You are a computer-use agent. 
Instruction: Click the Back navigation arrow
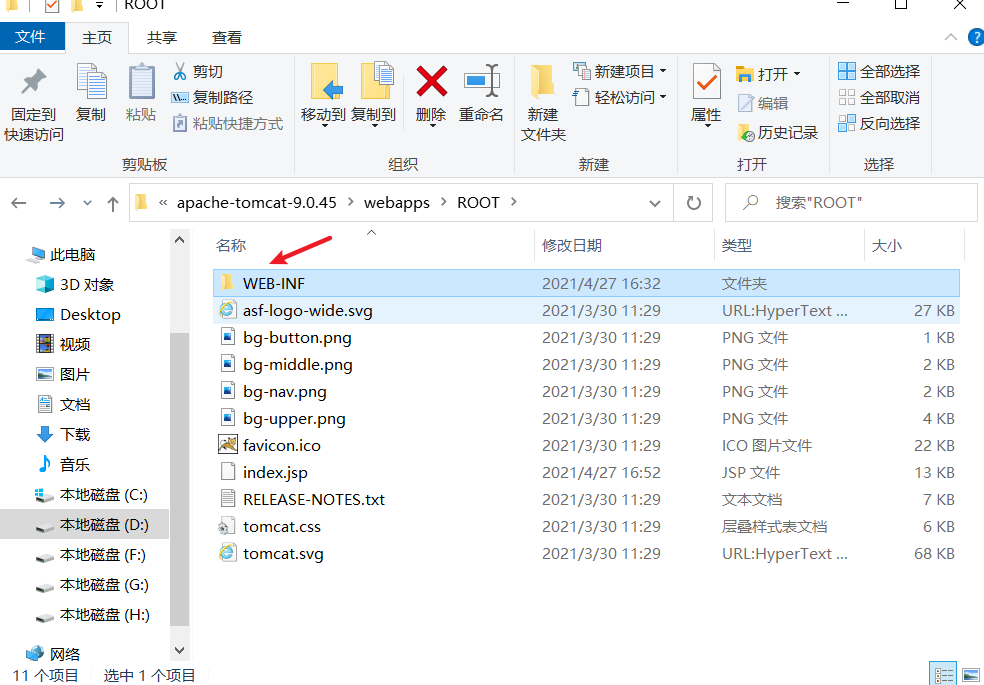19,203
